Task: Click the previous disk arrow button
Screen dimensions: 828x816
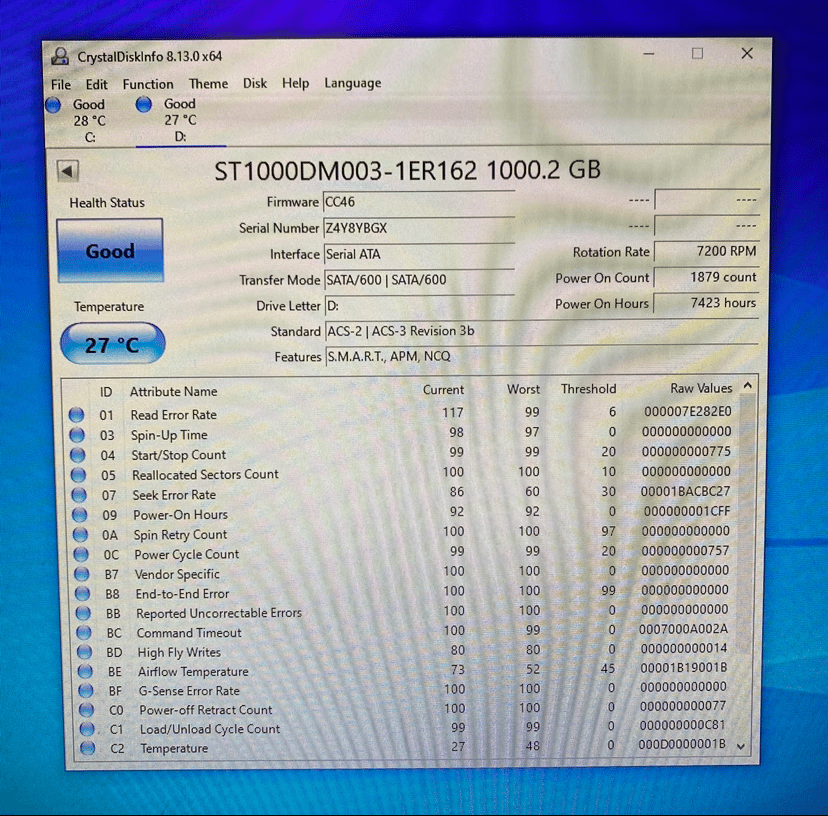Action: (x=68, y=171)
